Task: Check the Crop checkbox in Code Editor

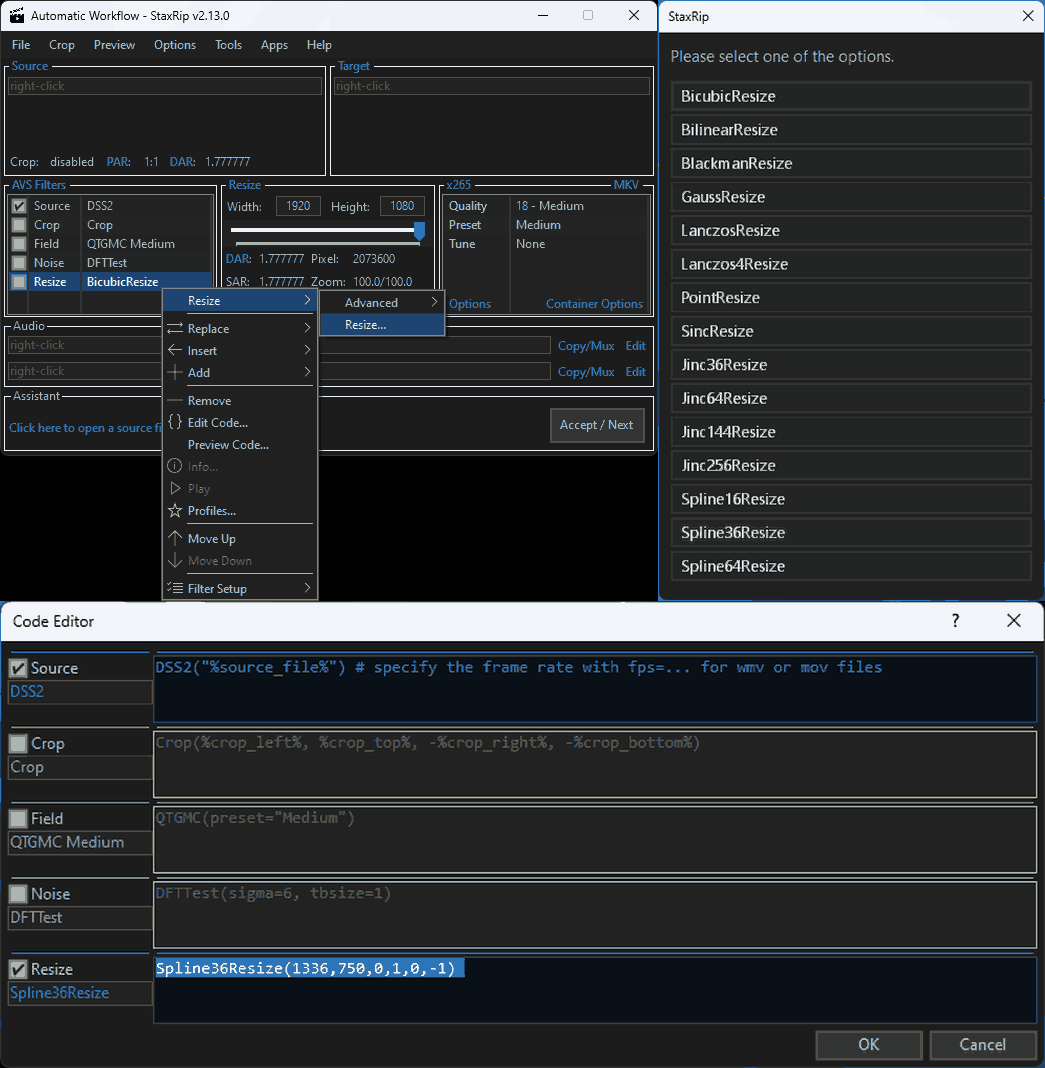Action: [18, 743]
